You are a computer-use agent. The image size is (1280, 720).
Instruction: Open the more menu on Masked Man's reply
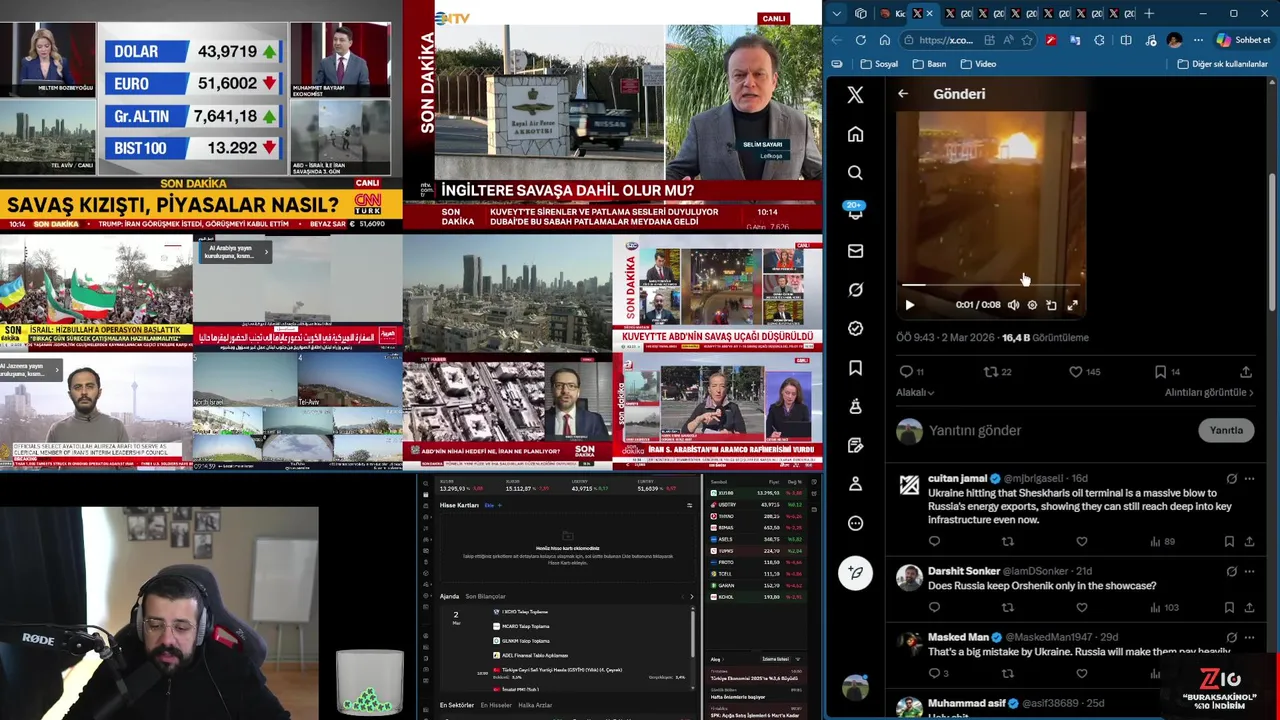[x=1249, y=637]
